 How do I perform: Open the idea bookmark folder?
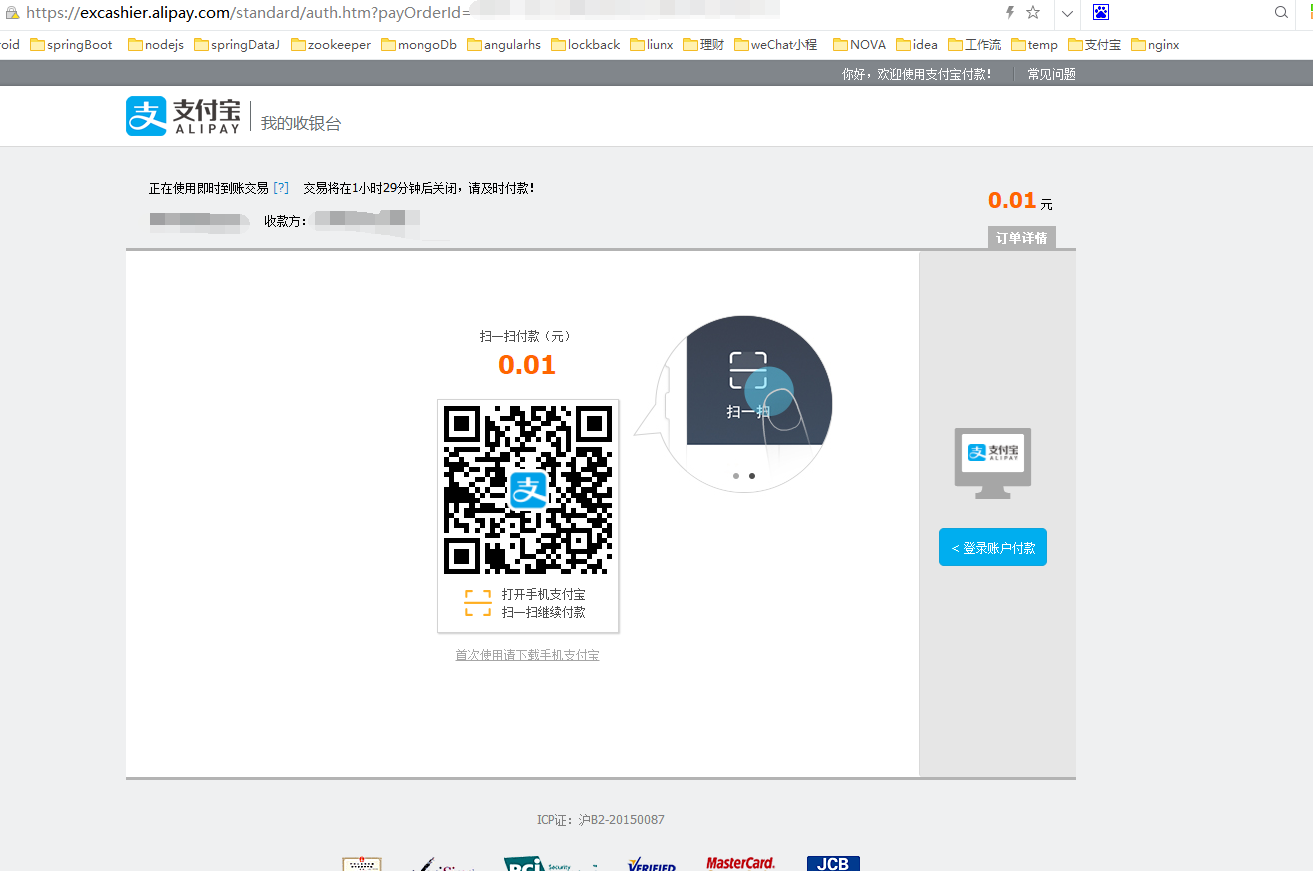tap(917, 45)
